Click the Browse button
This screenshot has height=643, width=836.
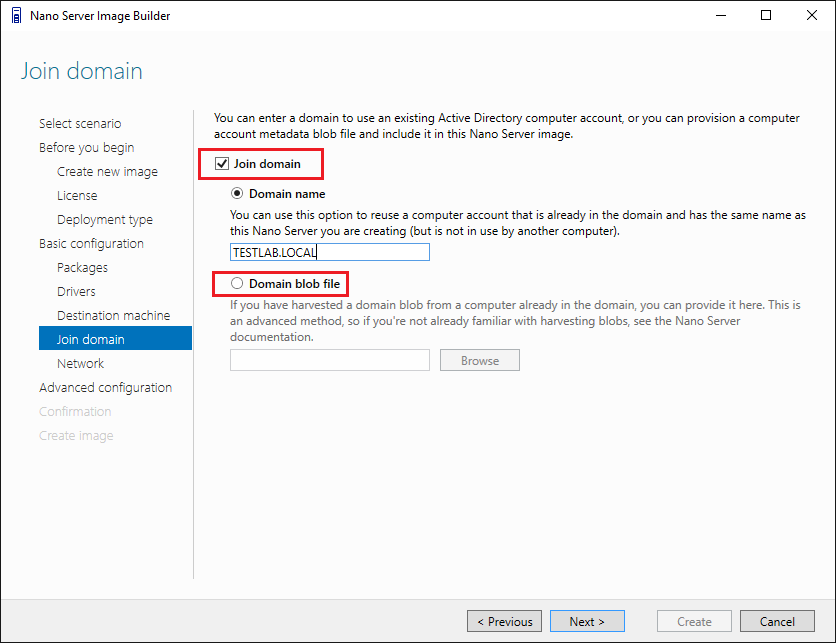pyautogui.click(x=480, y=360)
